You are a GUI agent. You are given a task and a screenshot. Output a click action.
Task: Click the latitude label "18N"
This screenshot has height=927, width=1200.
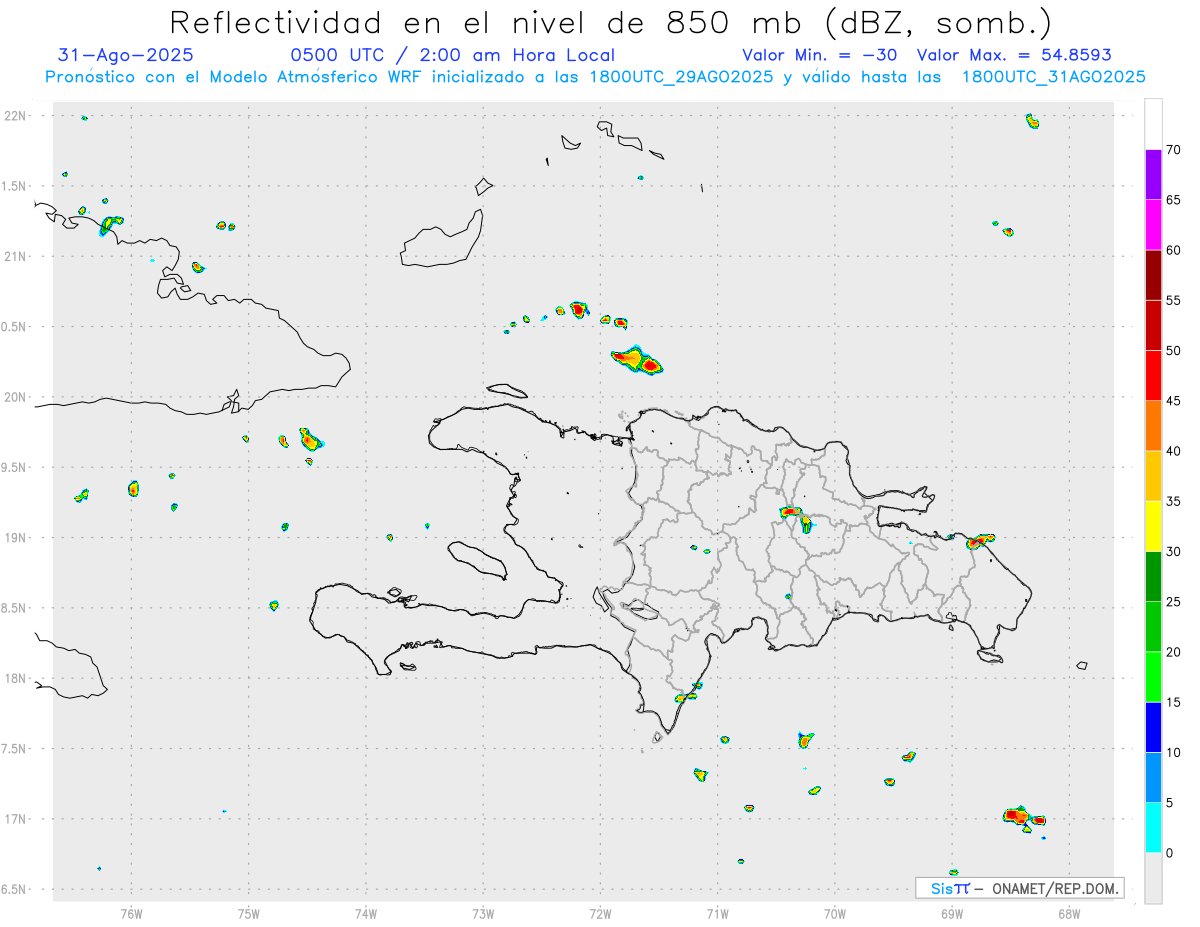pyautogui.click(x=15, y=678)
